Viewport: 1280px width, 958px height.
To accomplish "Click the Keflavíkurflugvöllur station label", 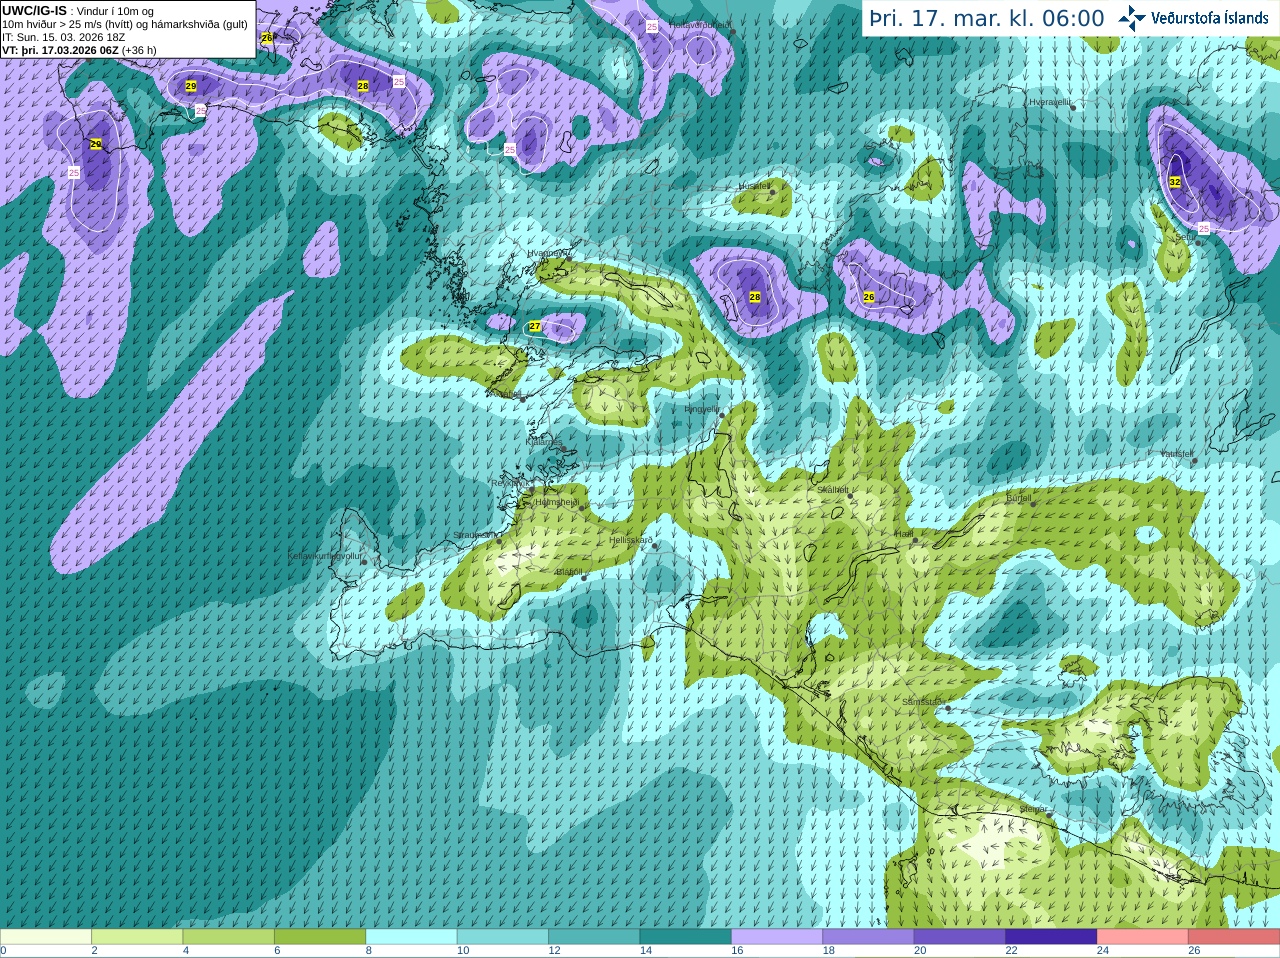I will (x=325, y=555).
